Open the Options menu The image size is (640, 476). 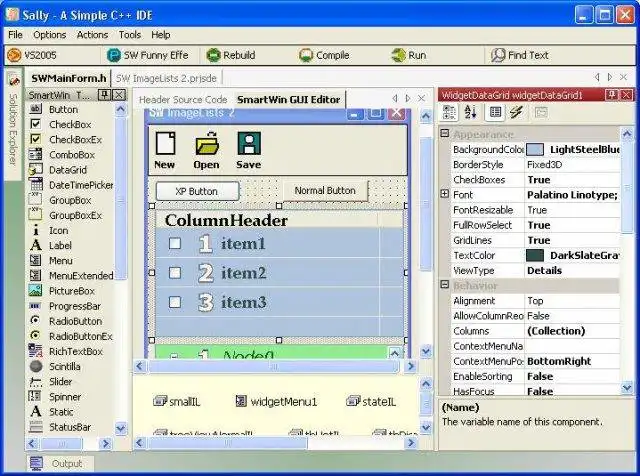49,35
